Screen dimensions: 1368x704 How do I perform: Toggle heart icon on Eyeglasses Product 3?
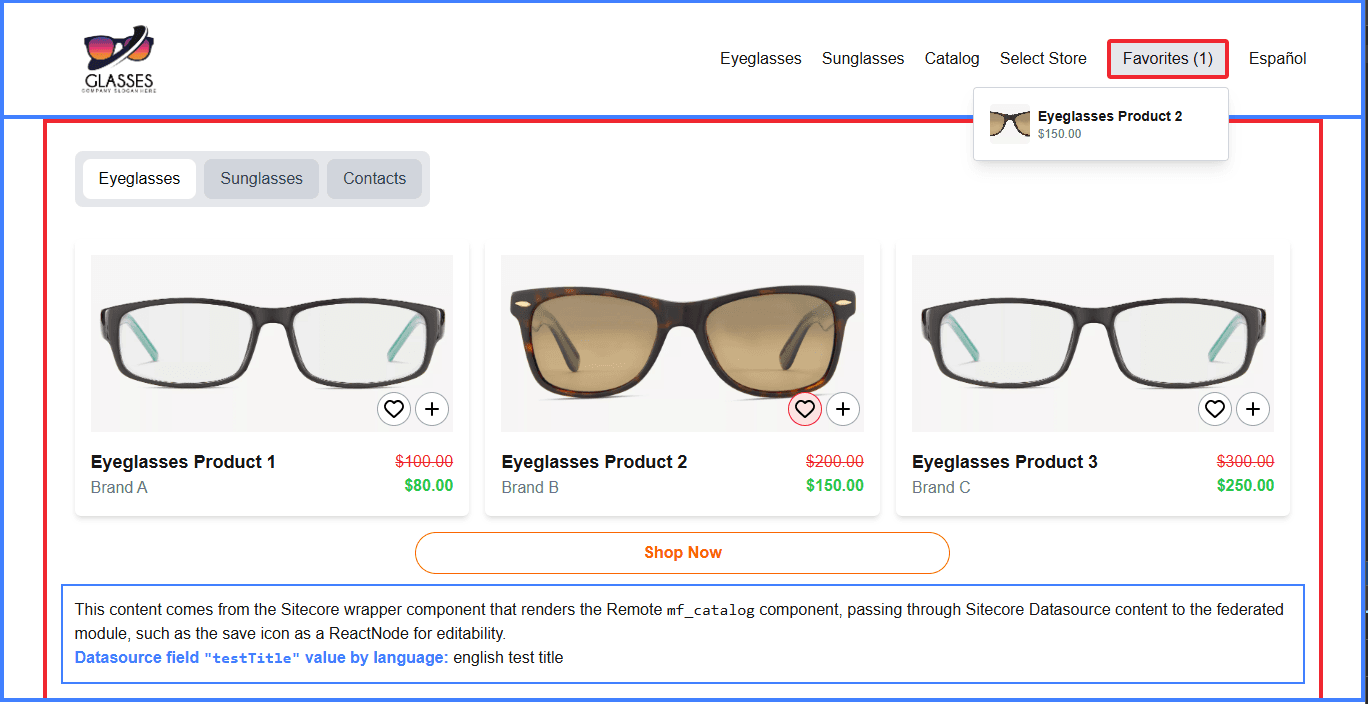coord(1215,409)
